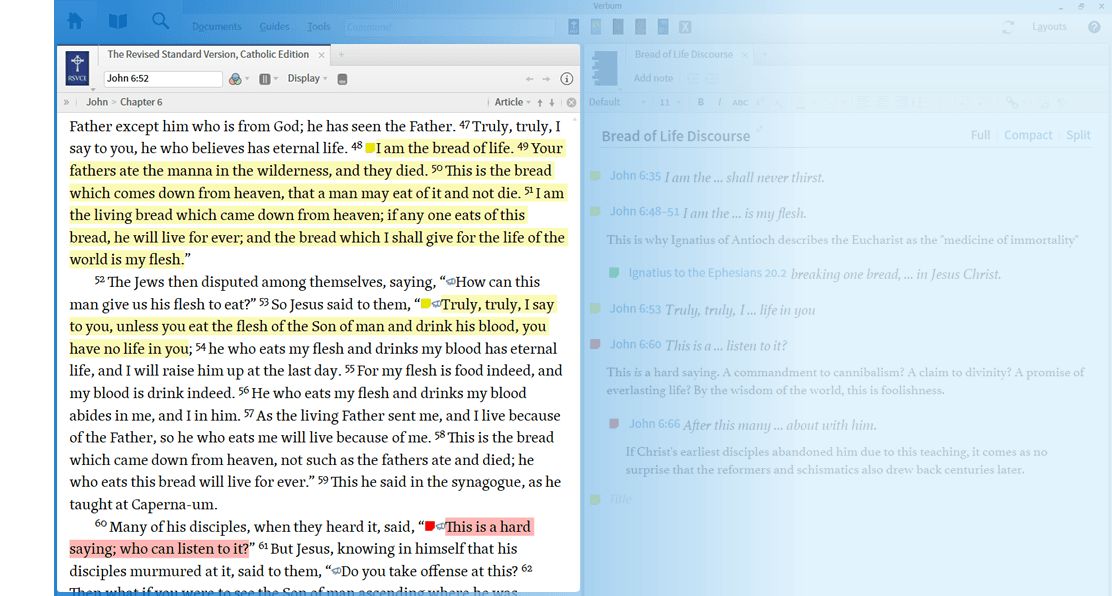Open the visual filters dropdown arrow

247,79
